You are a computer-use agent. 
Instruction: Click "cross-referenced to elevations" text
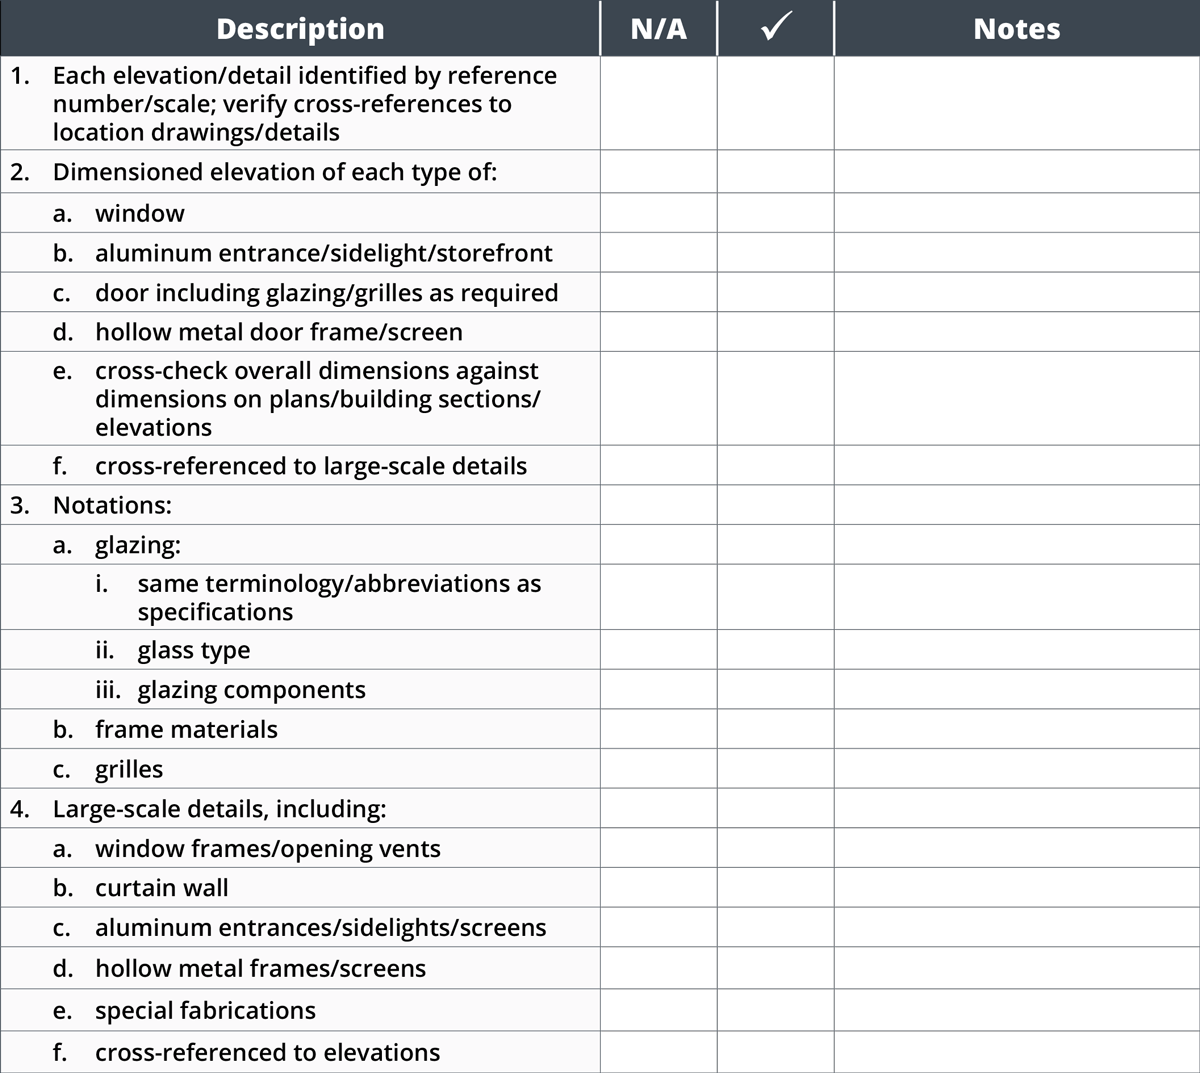tap(267, 1052)
